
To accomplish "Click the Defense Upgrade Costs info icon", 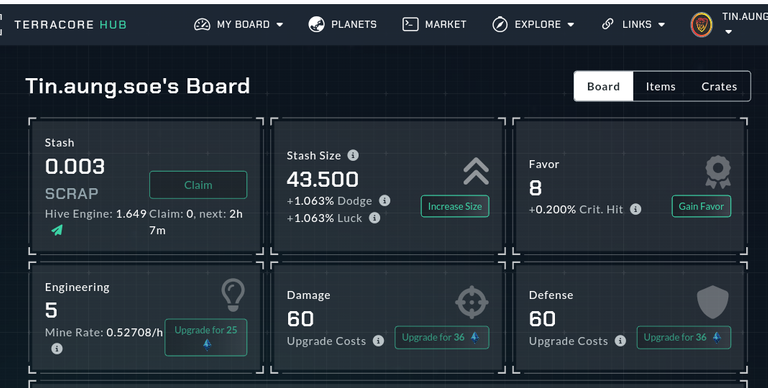I will click(x=621, y=340).
